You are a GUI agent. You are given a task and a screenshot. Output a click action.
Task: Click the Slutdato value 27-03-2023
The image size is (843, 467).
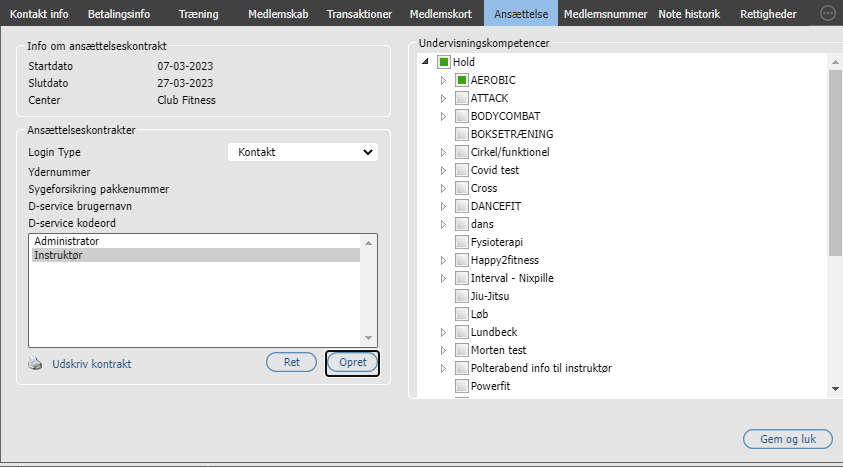click(x=185, y=83)
